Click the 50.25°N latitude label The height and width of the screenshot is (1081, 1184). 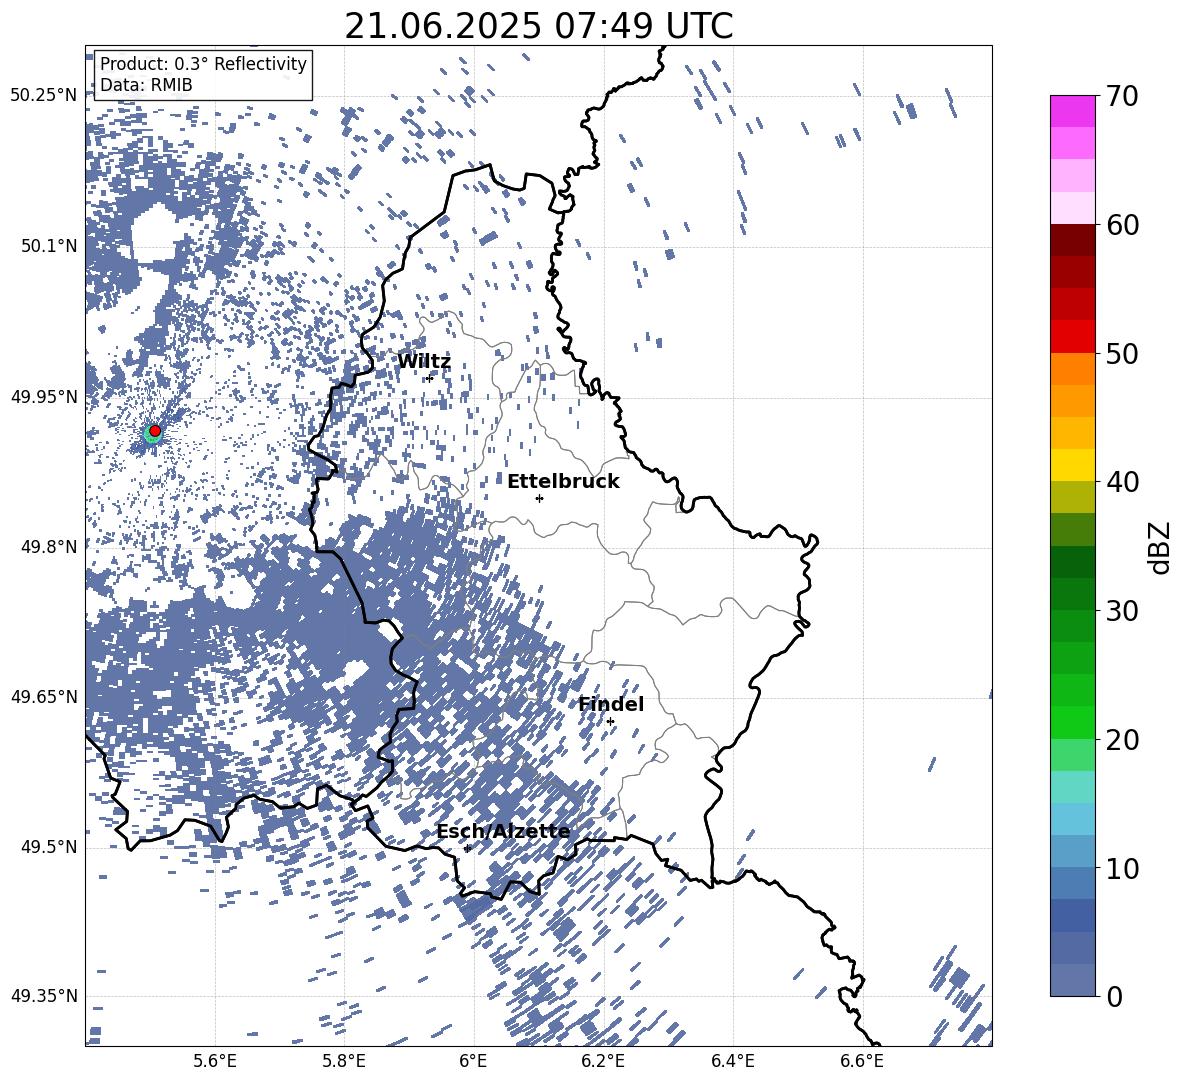click(x=44, y=96)
